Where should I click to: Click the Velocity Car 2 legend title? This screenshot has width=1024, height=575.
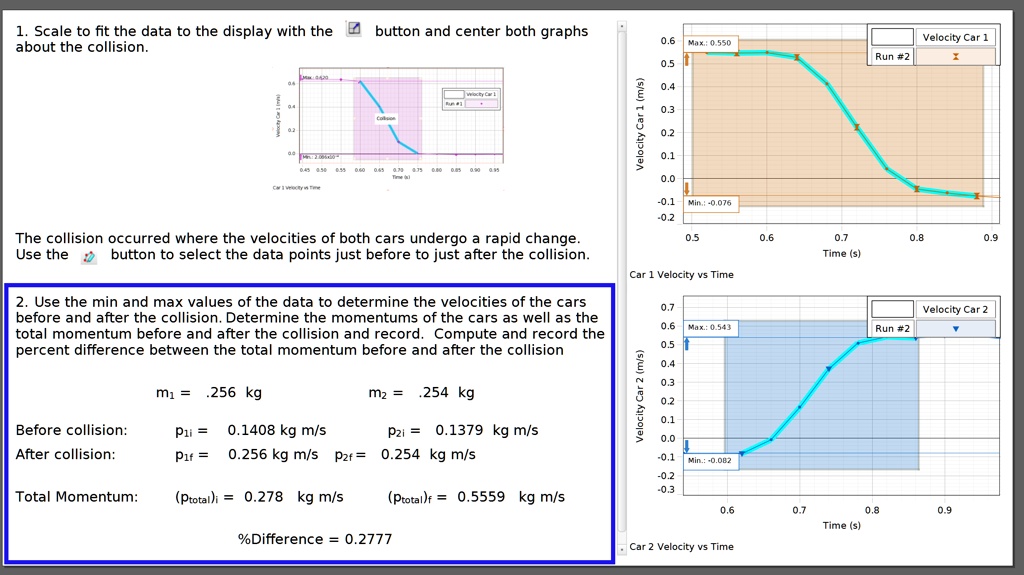coord(955,309)
